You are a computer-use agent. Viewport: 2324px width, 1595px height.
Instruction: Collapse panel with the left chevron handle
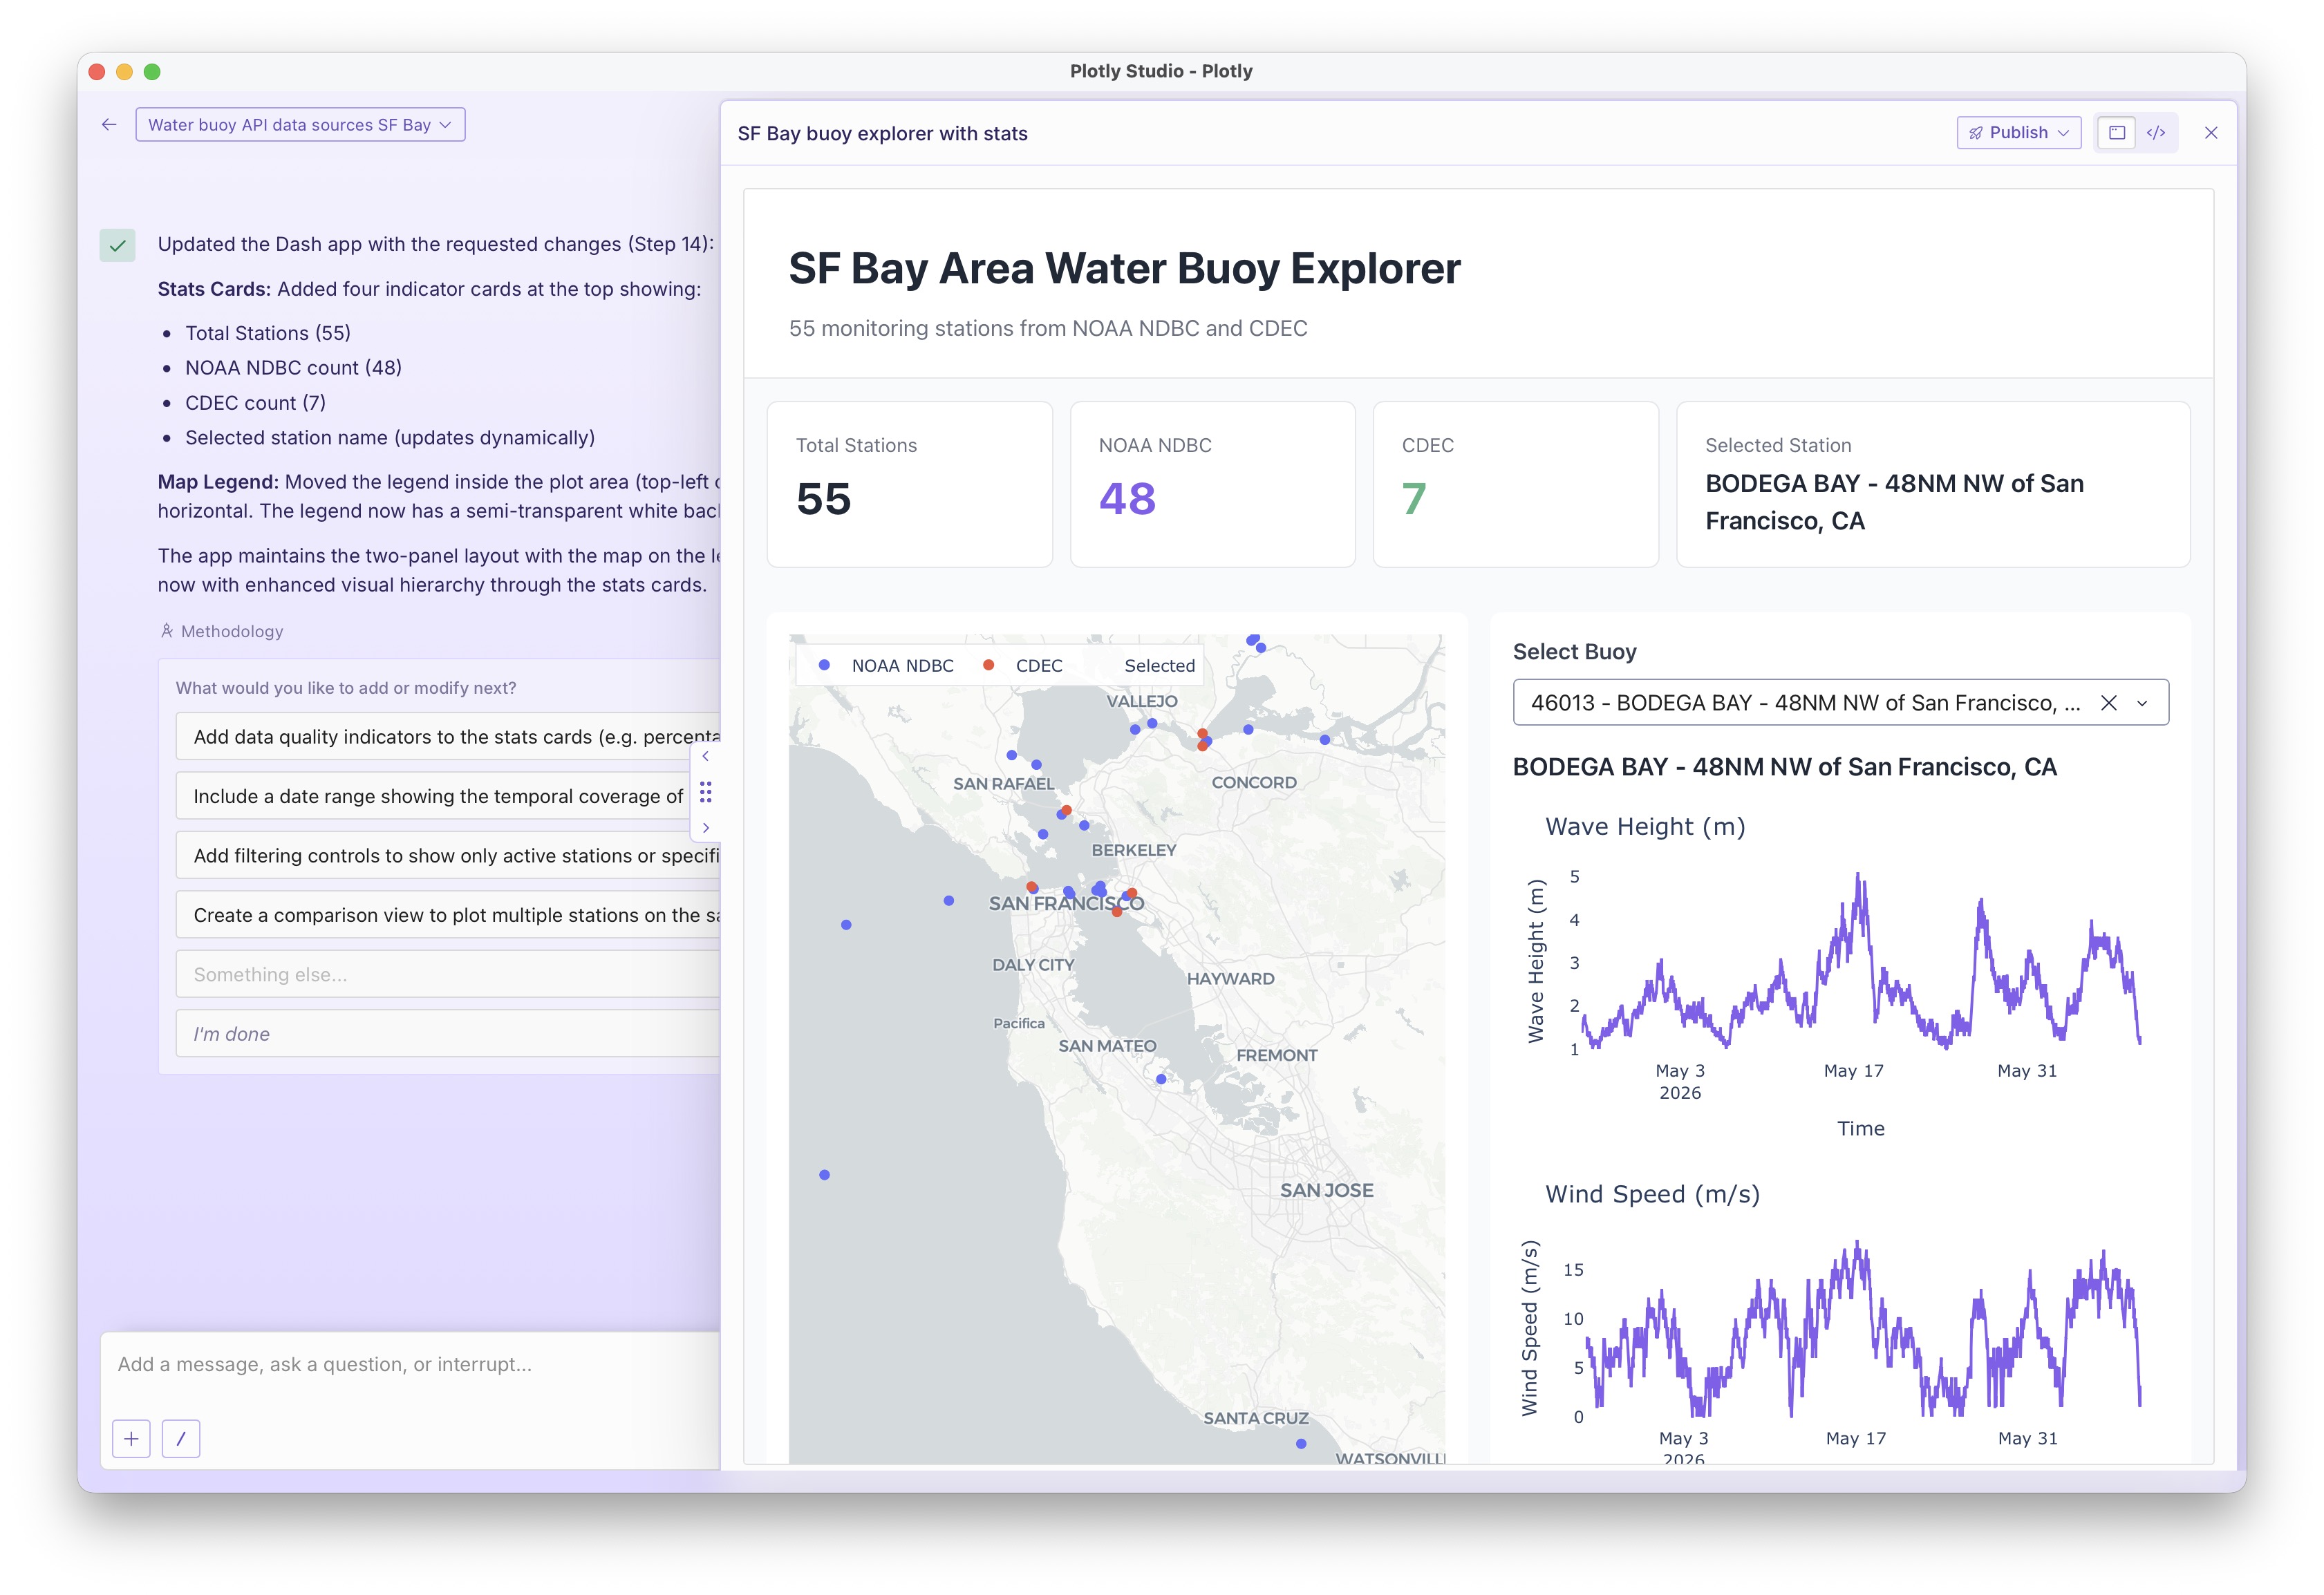click(x=706, y=757)
